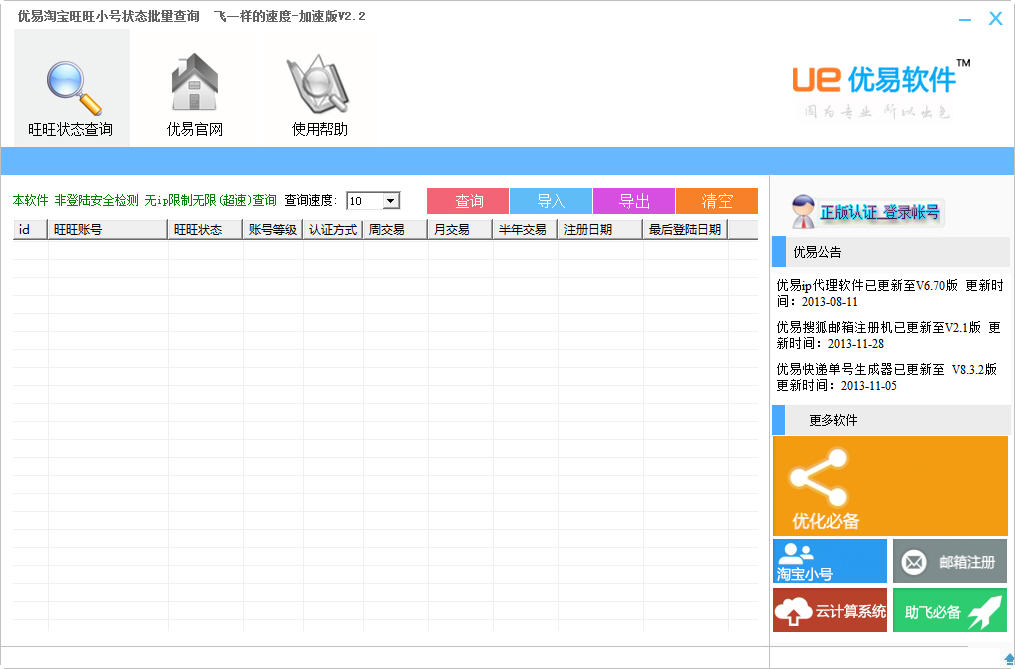Open the 优易ip代理软件 update announcement

pyautogui.click(x=890, y=293)
